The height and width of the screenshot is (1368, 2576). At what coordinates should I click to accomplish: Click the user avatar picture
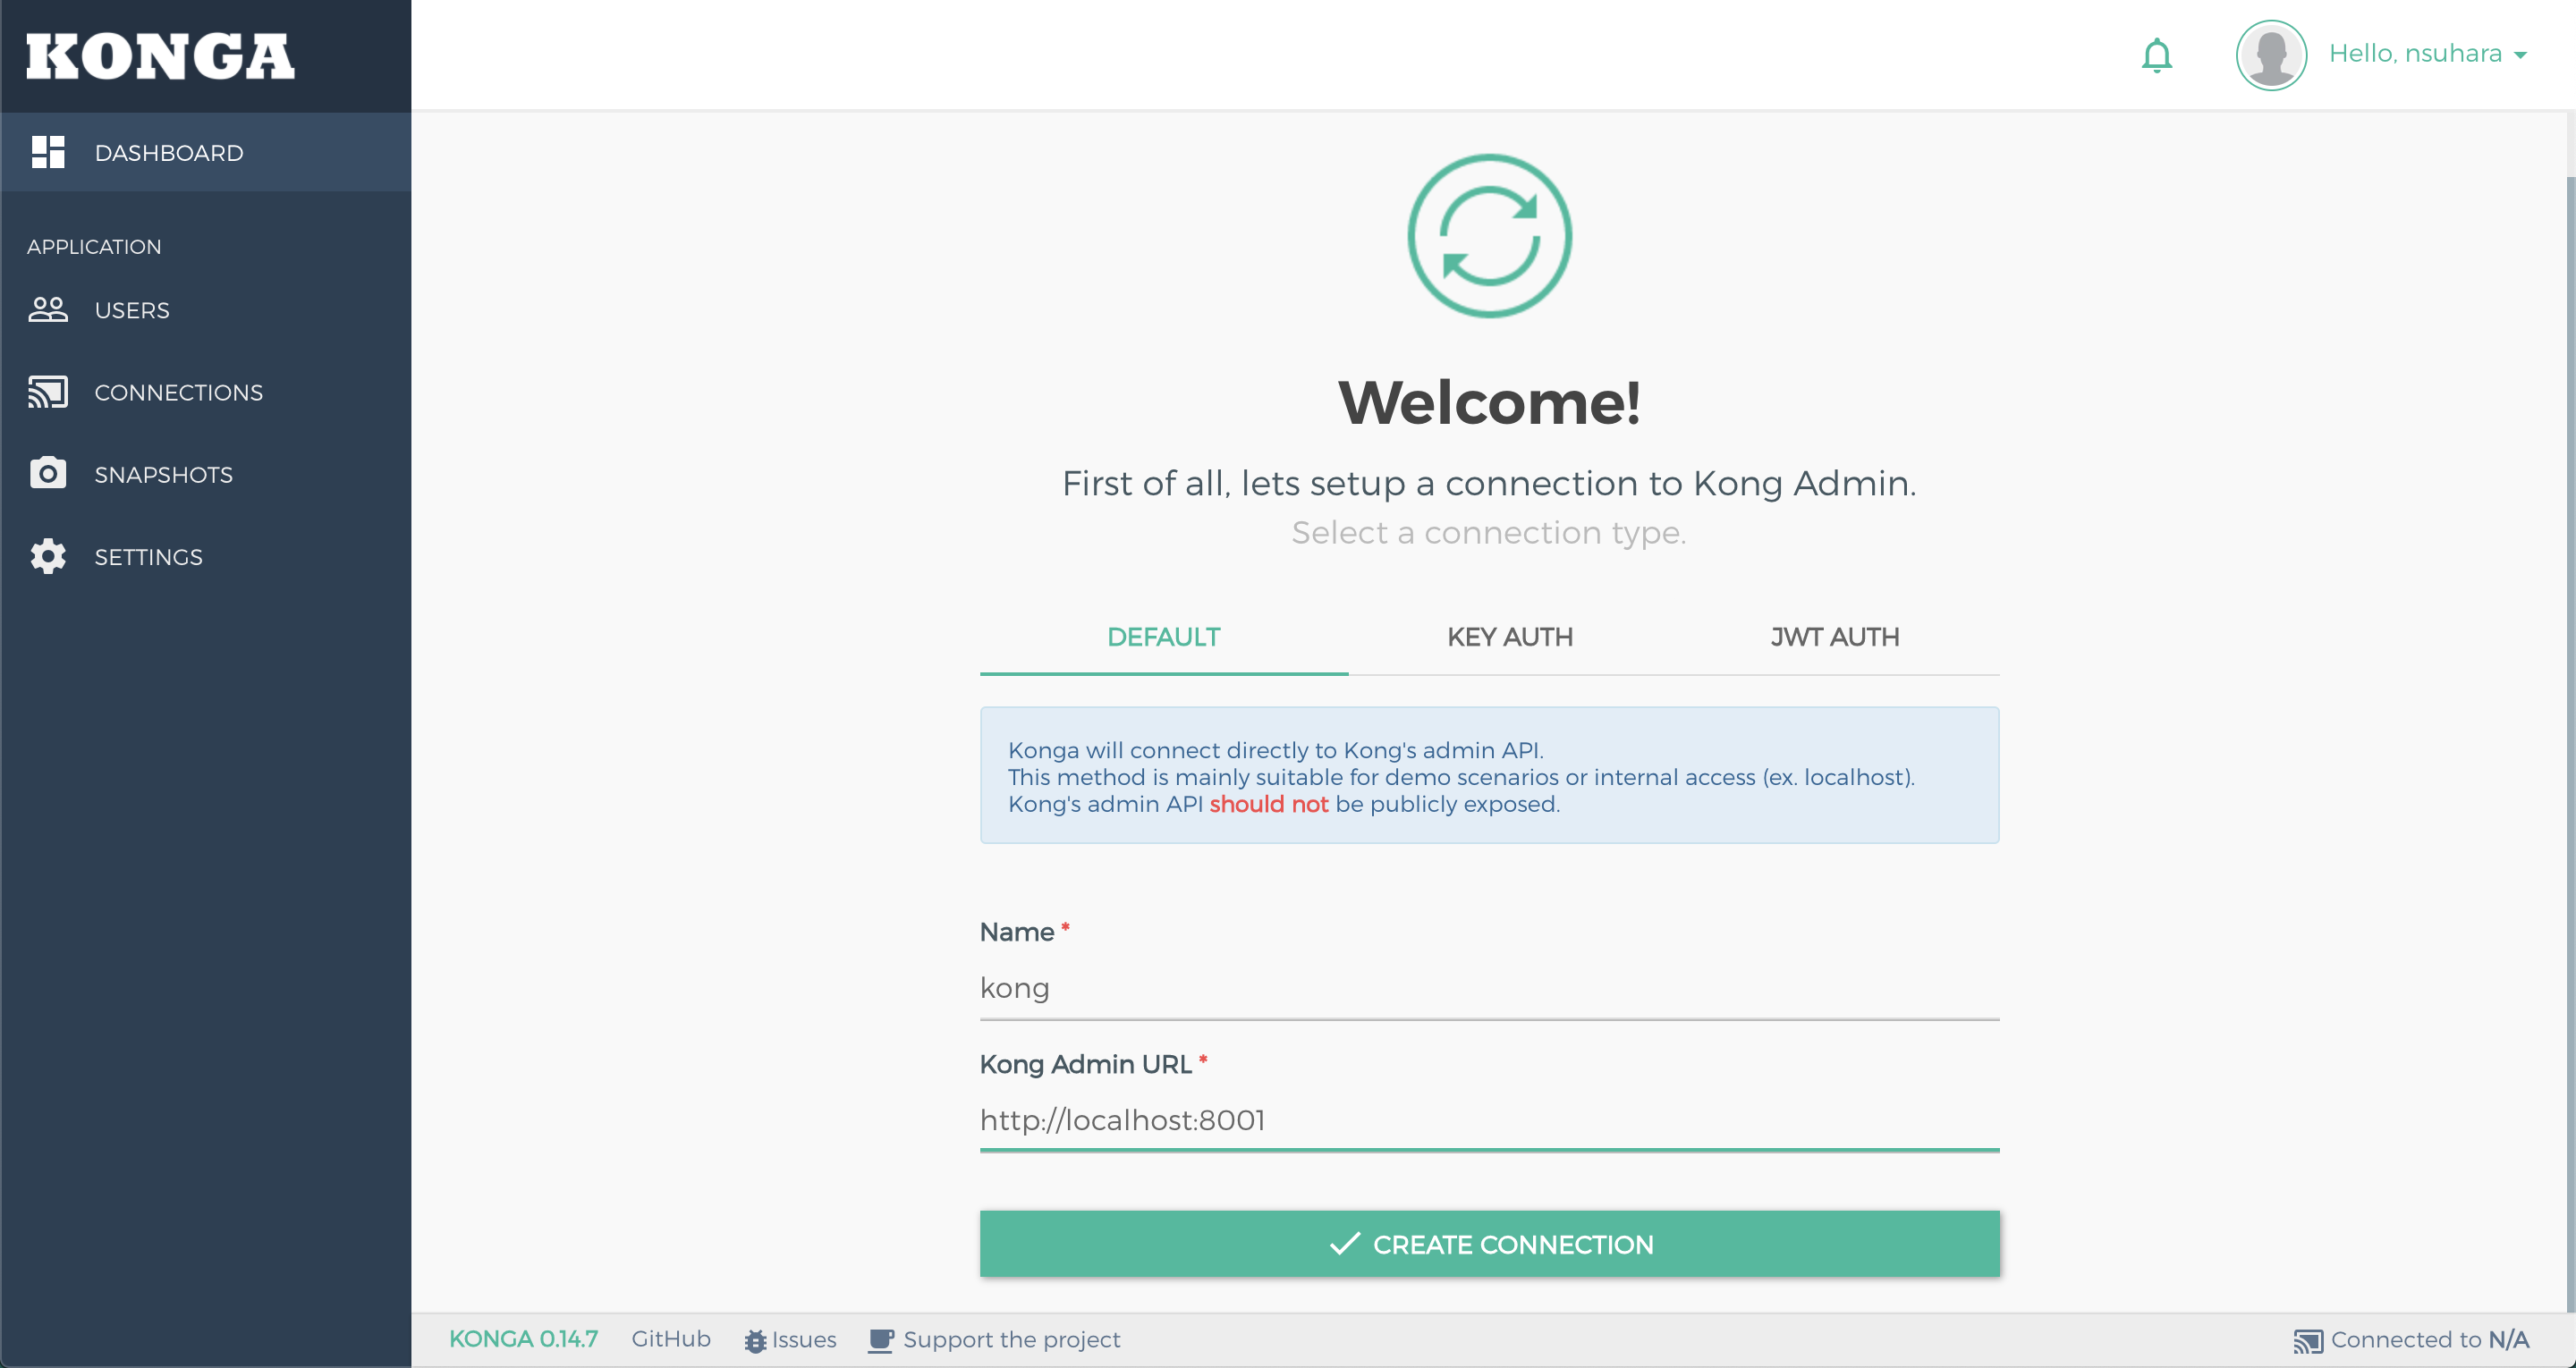pos(2271,54)
